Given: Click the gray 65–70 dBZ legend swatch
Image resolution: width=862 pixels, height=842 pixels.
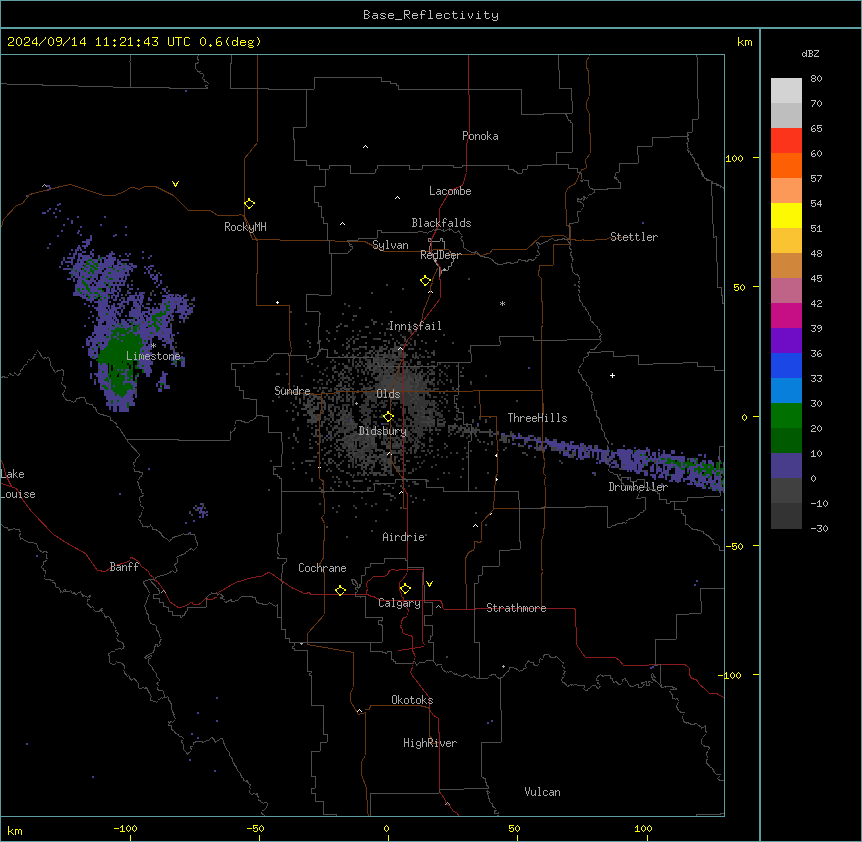Looking at the screenshot, I should (x=786, y=115).
